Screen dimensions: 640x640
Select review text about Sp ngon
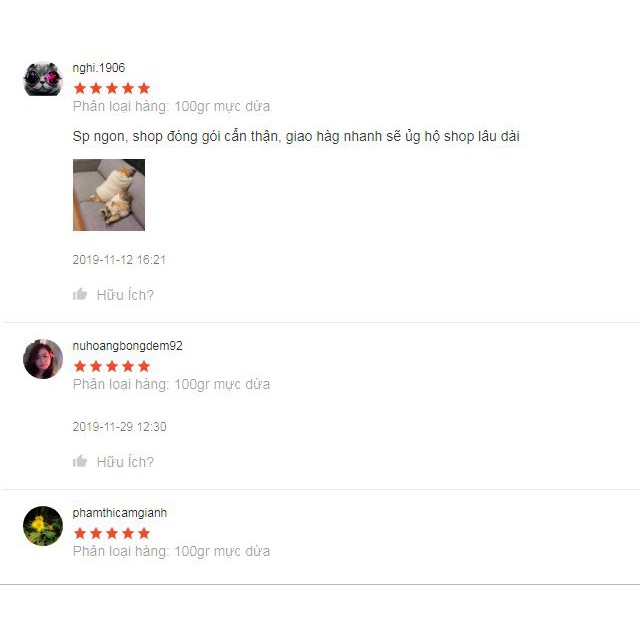pyautogui.click(x=296, y=136)
